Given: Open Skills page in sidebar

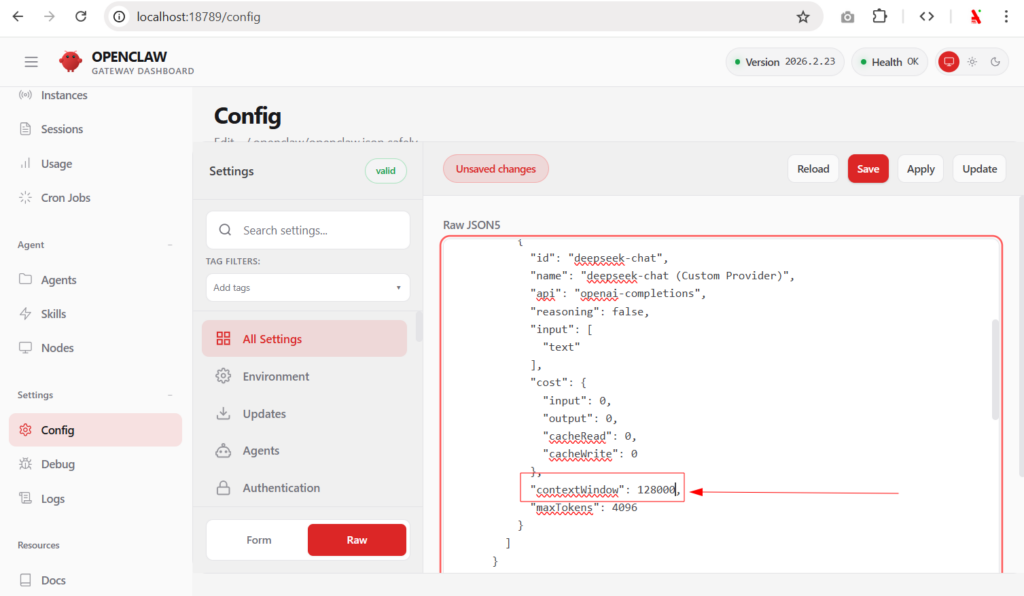Looking at the screenshot, I should [53, 314].
